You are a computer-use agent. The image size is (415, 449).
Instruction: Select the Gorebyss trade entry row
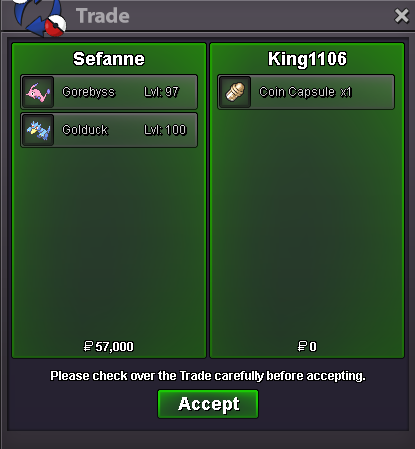[x=109, y=92]
